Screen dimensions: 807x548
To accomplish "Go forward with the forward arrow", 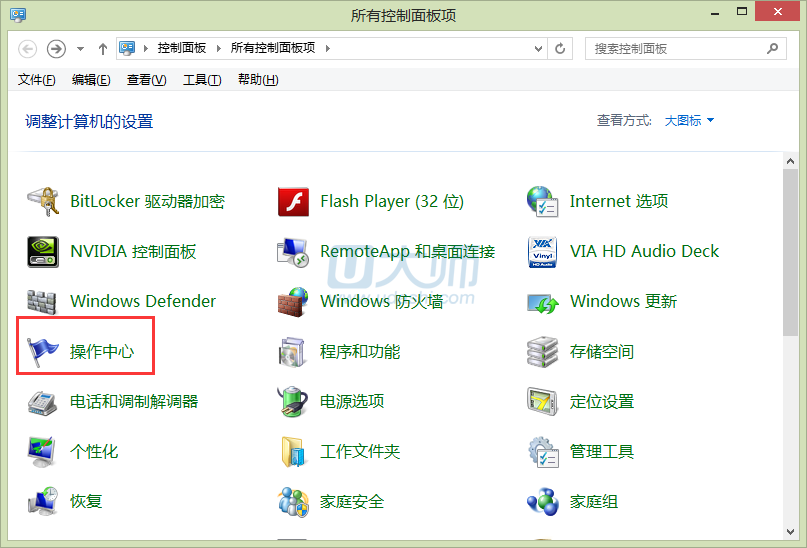I will click(56, 49).
